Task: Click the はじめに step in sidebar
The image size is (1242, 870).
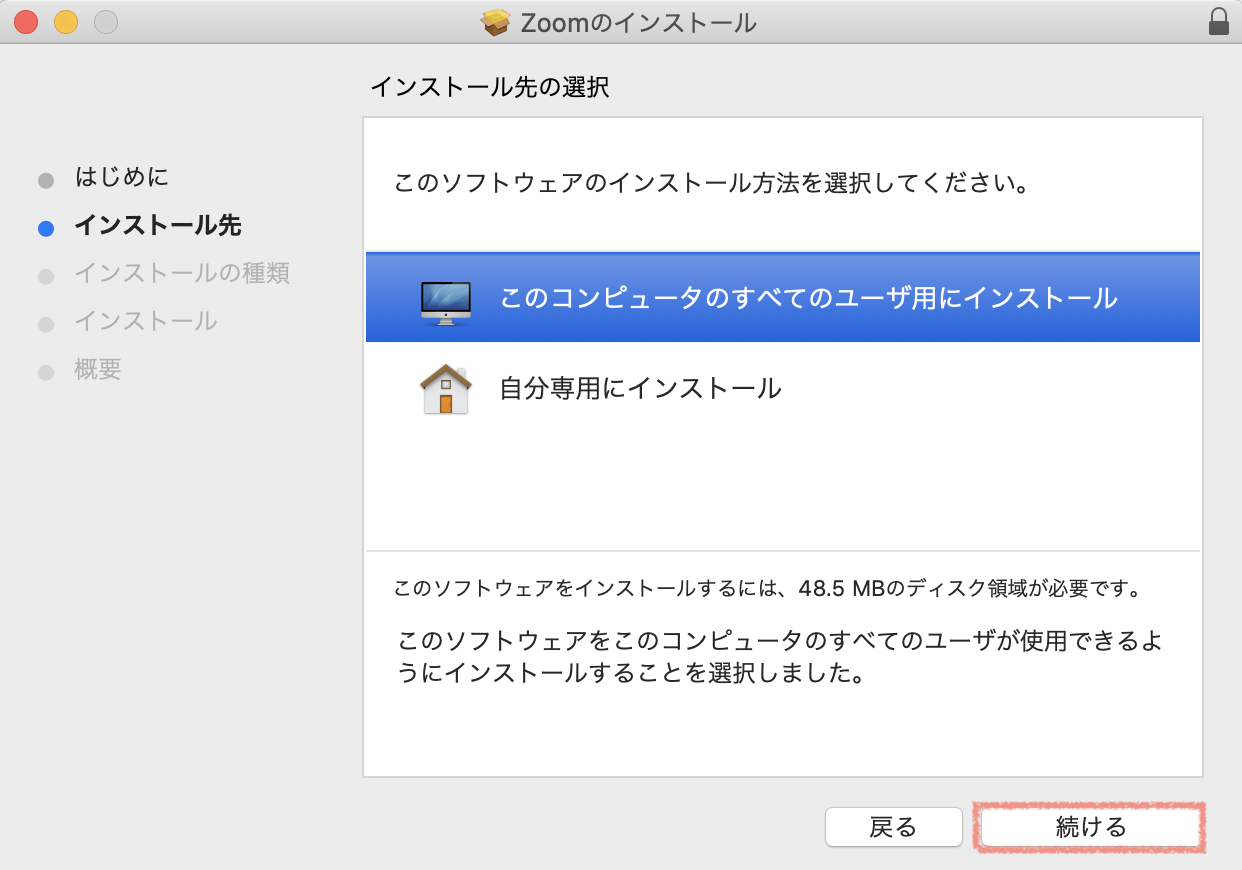Action: coord(121,178)
